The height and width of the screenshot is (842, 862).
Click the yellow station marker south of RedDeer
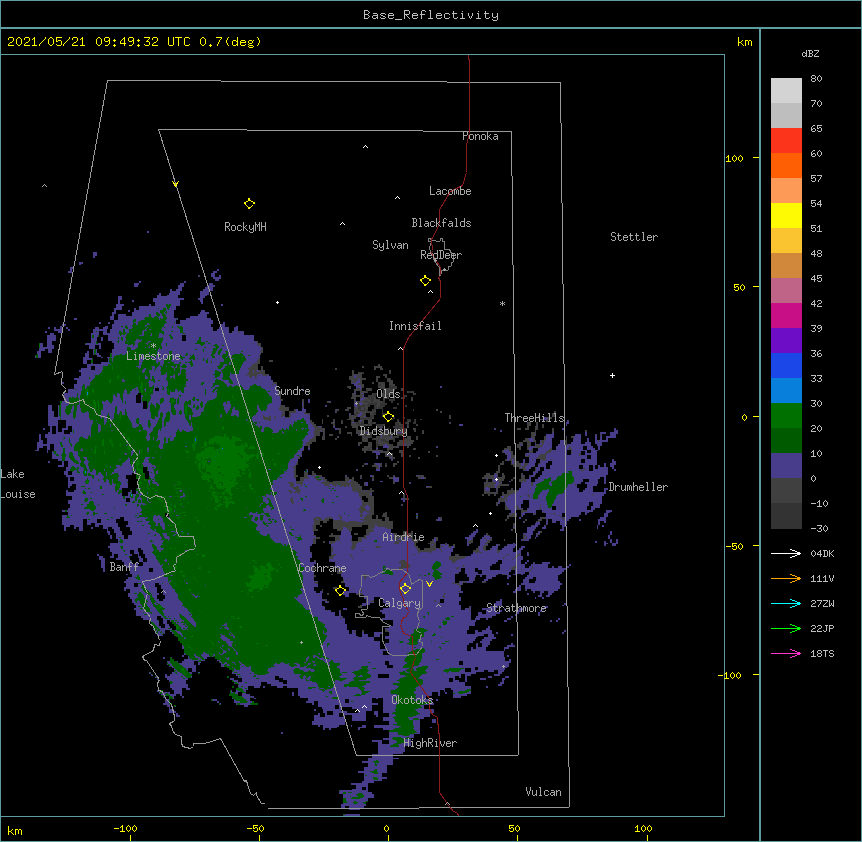[x=425, y=281]
